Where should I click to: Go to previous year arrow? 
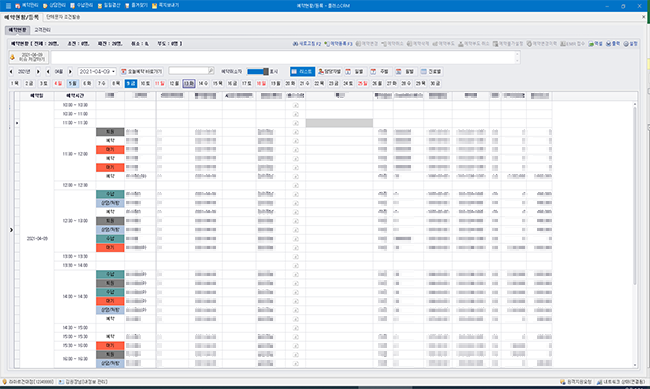(11, 72)
